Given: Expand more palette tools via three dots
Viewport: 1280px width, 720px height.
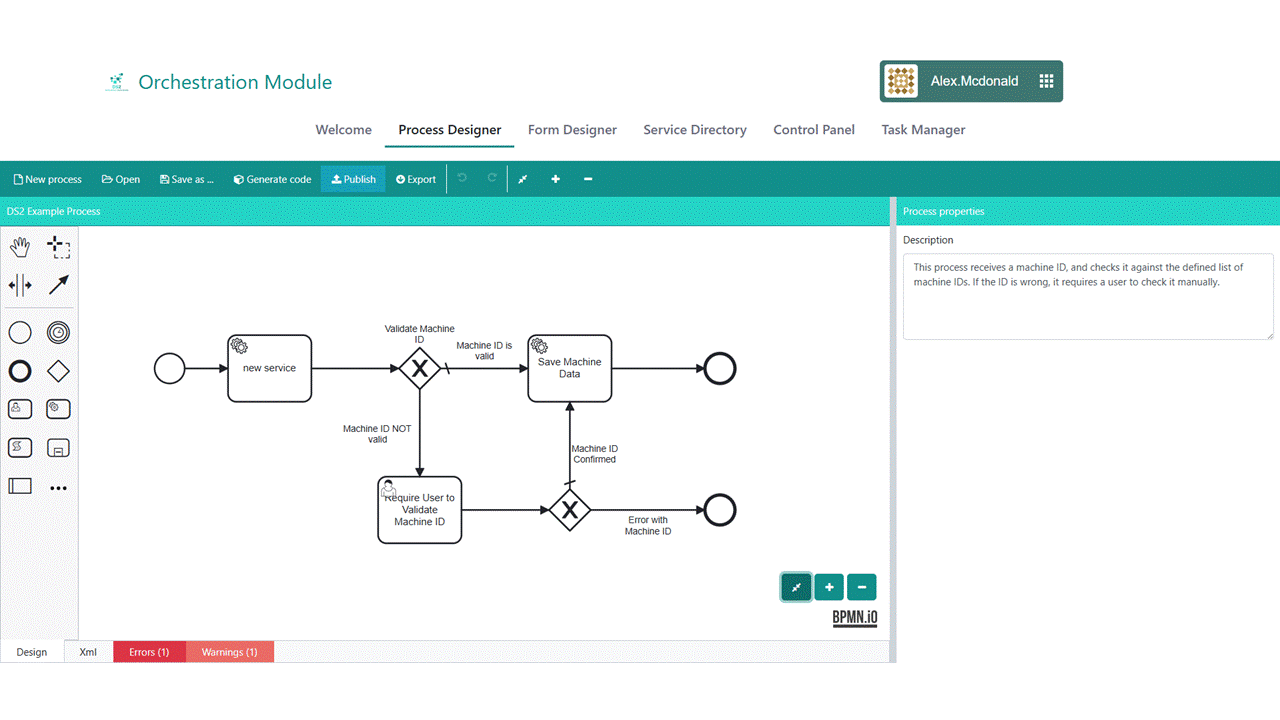Looking at the screenshot, I should click(x=58, y=488).
